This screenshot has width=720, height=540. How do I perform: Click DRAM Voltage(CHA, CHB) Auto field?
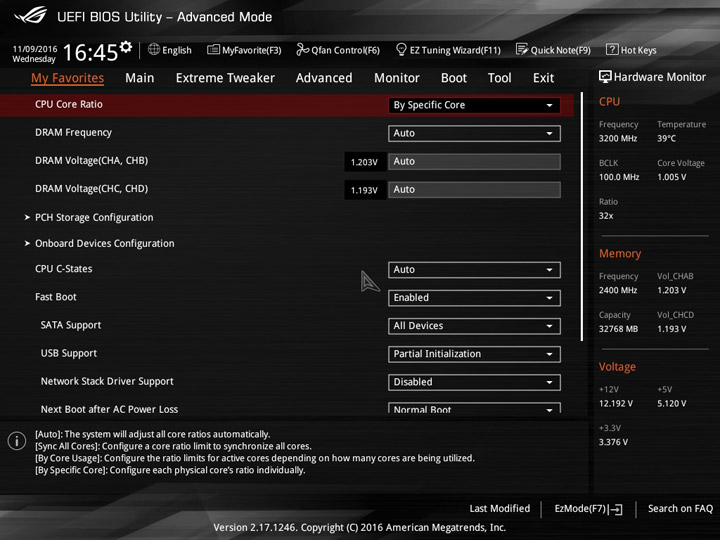point(474,162)
